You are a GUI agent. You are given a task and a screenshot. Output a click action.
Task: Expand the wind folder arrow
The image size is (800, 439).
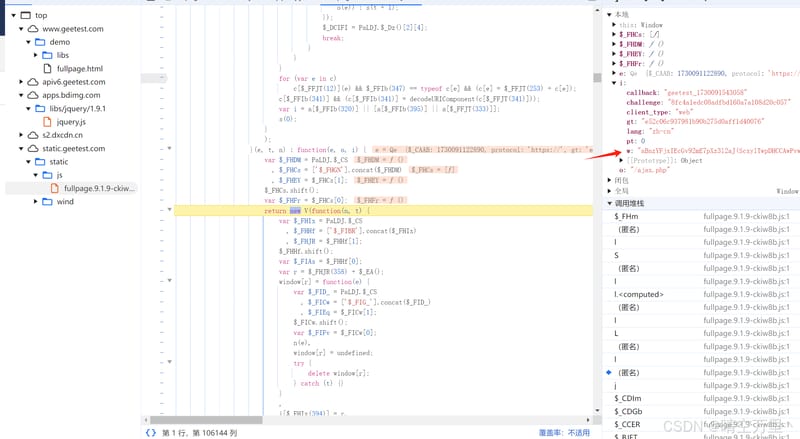click(36, 201)
